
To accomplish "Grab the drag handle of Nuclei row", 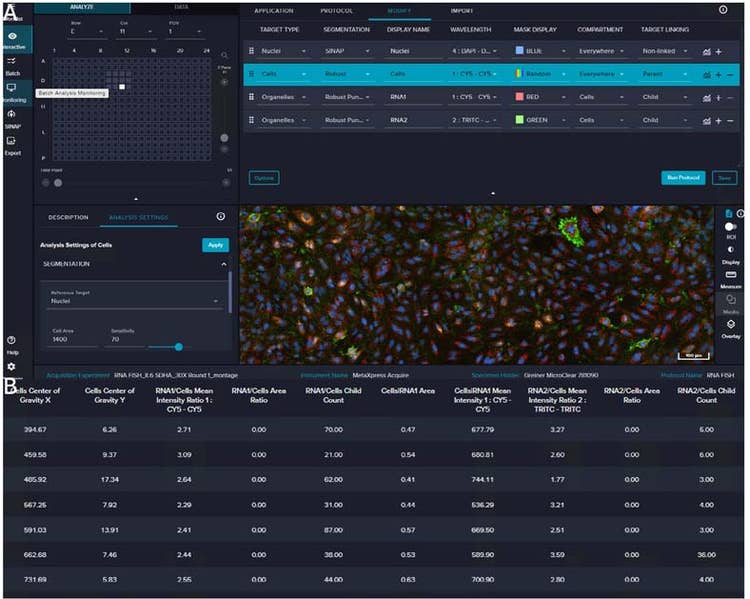I will click(x=252, y=51).
